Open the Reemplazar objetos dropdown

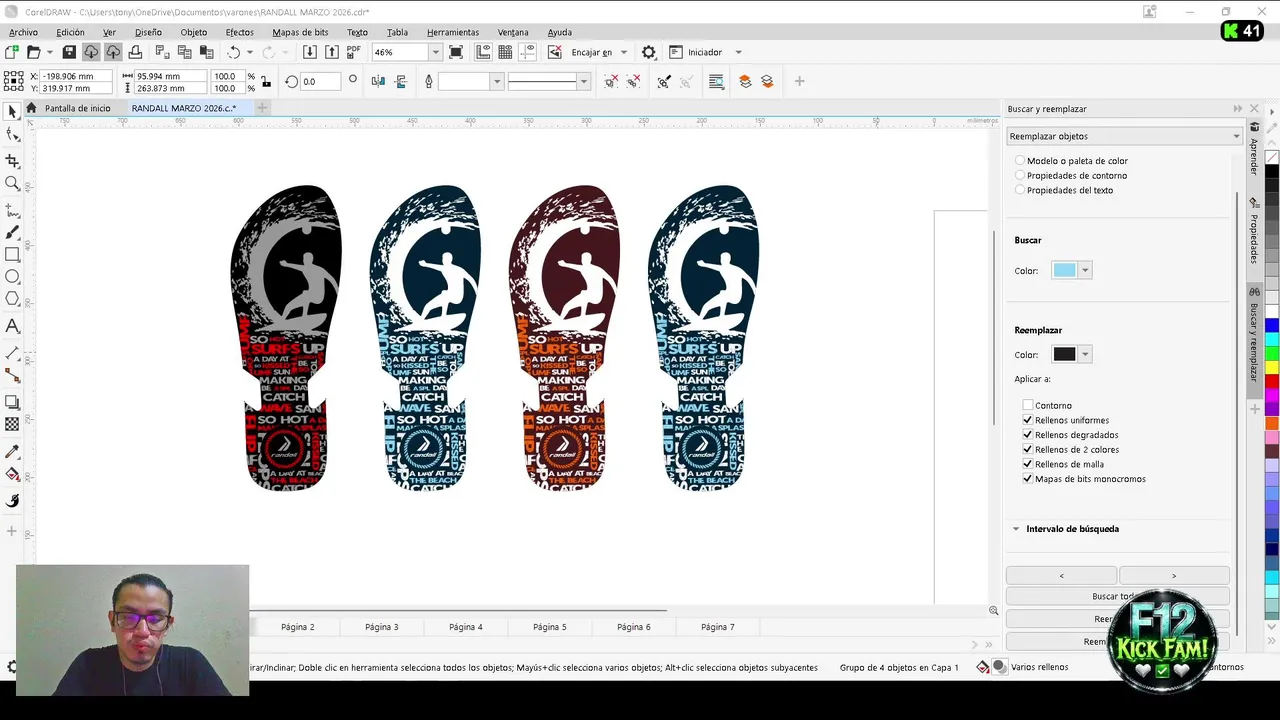click(x=1124, y=136)
